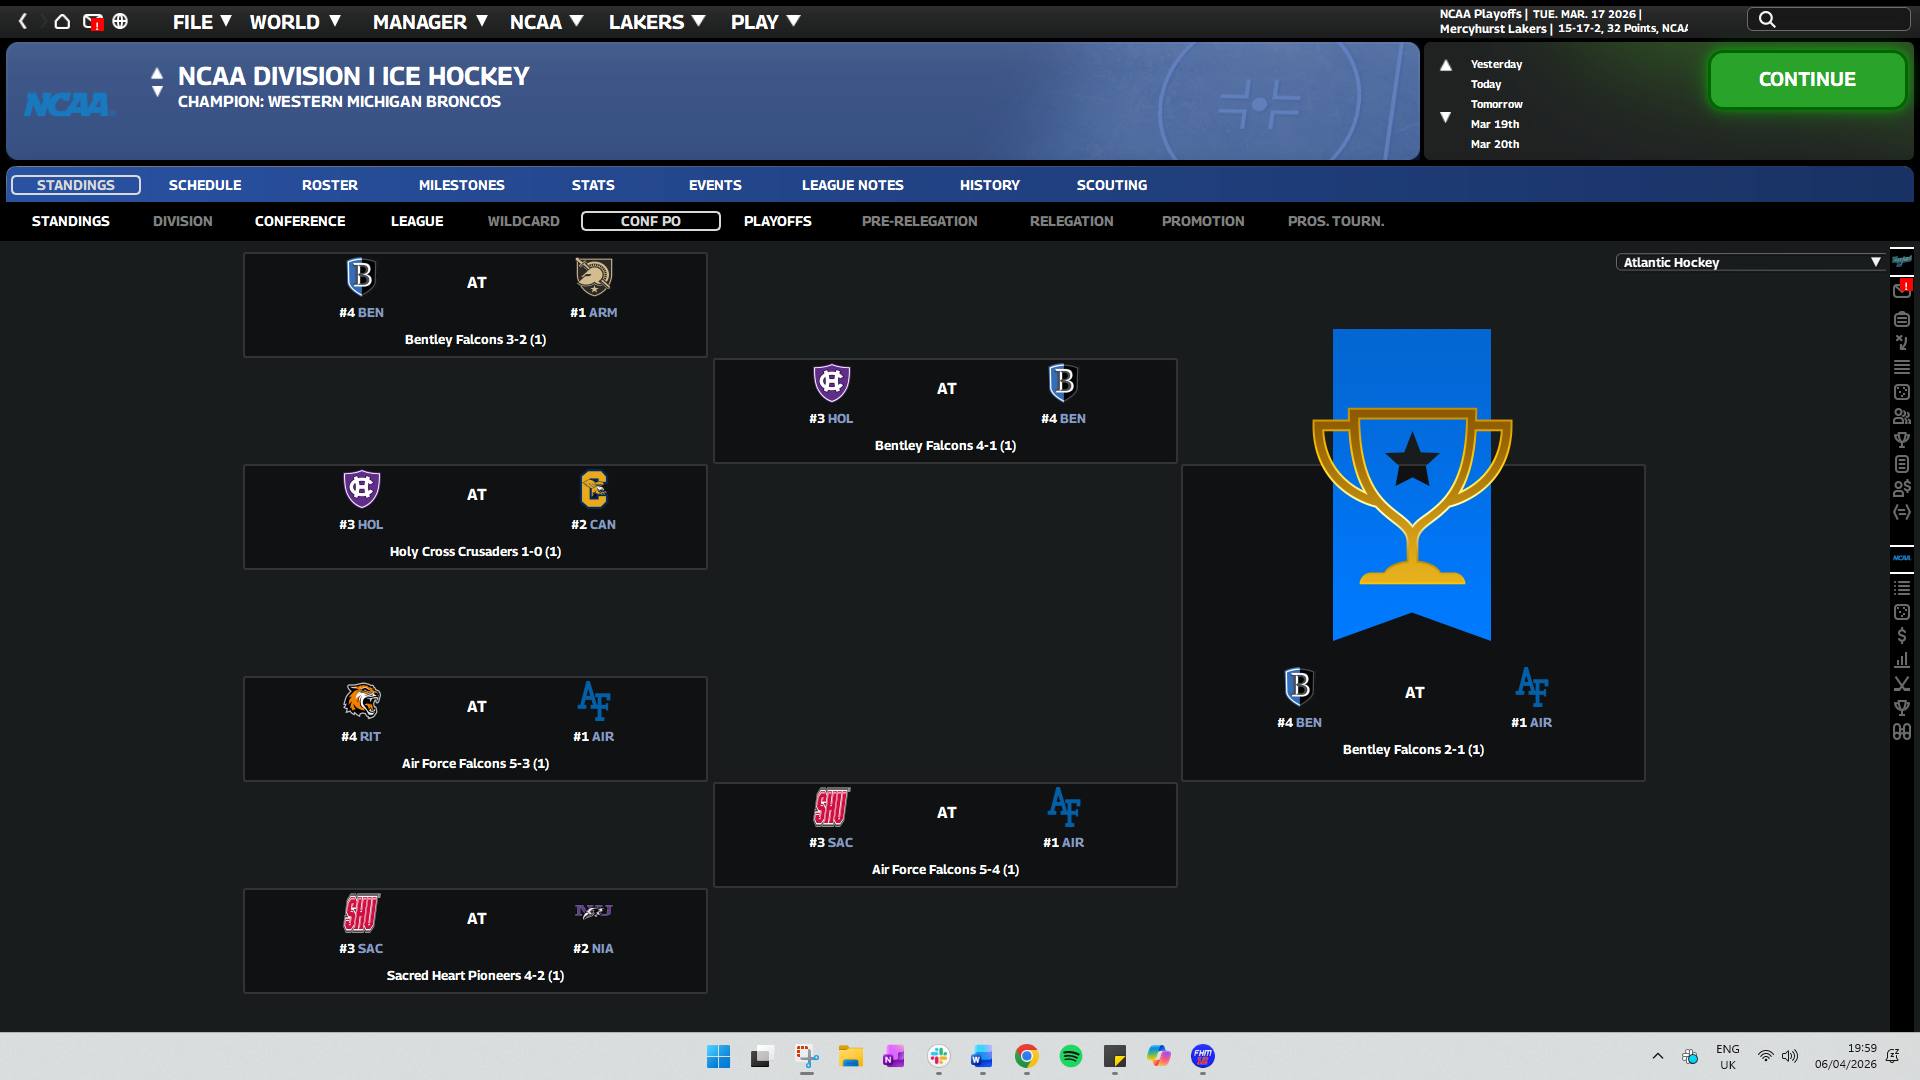Viewport: 1920px width, 1080px height.
Task: Expand the LAKERS top menu
Action: (657, 21)
